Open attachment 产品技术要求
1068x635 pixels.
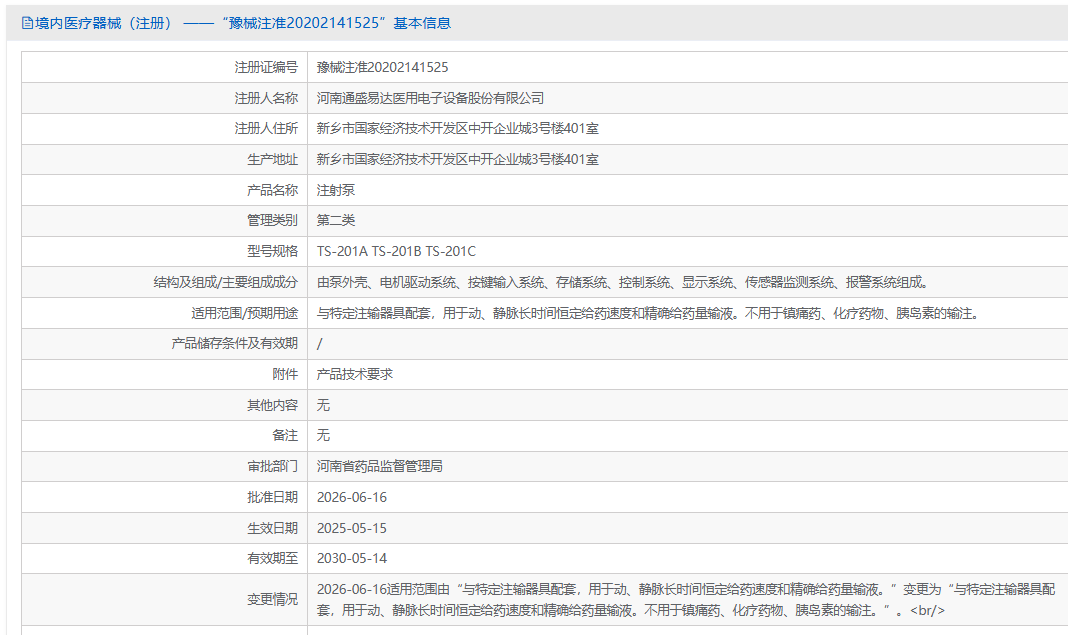[x=355, y=374]
